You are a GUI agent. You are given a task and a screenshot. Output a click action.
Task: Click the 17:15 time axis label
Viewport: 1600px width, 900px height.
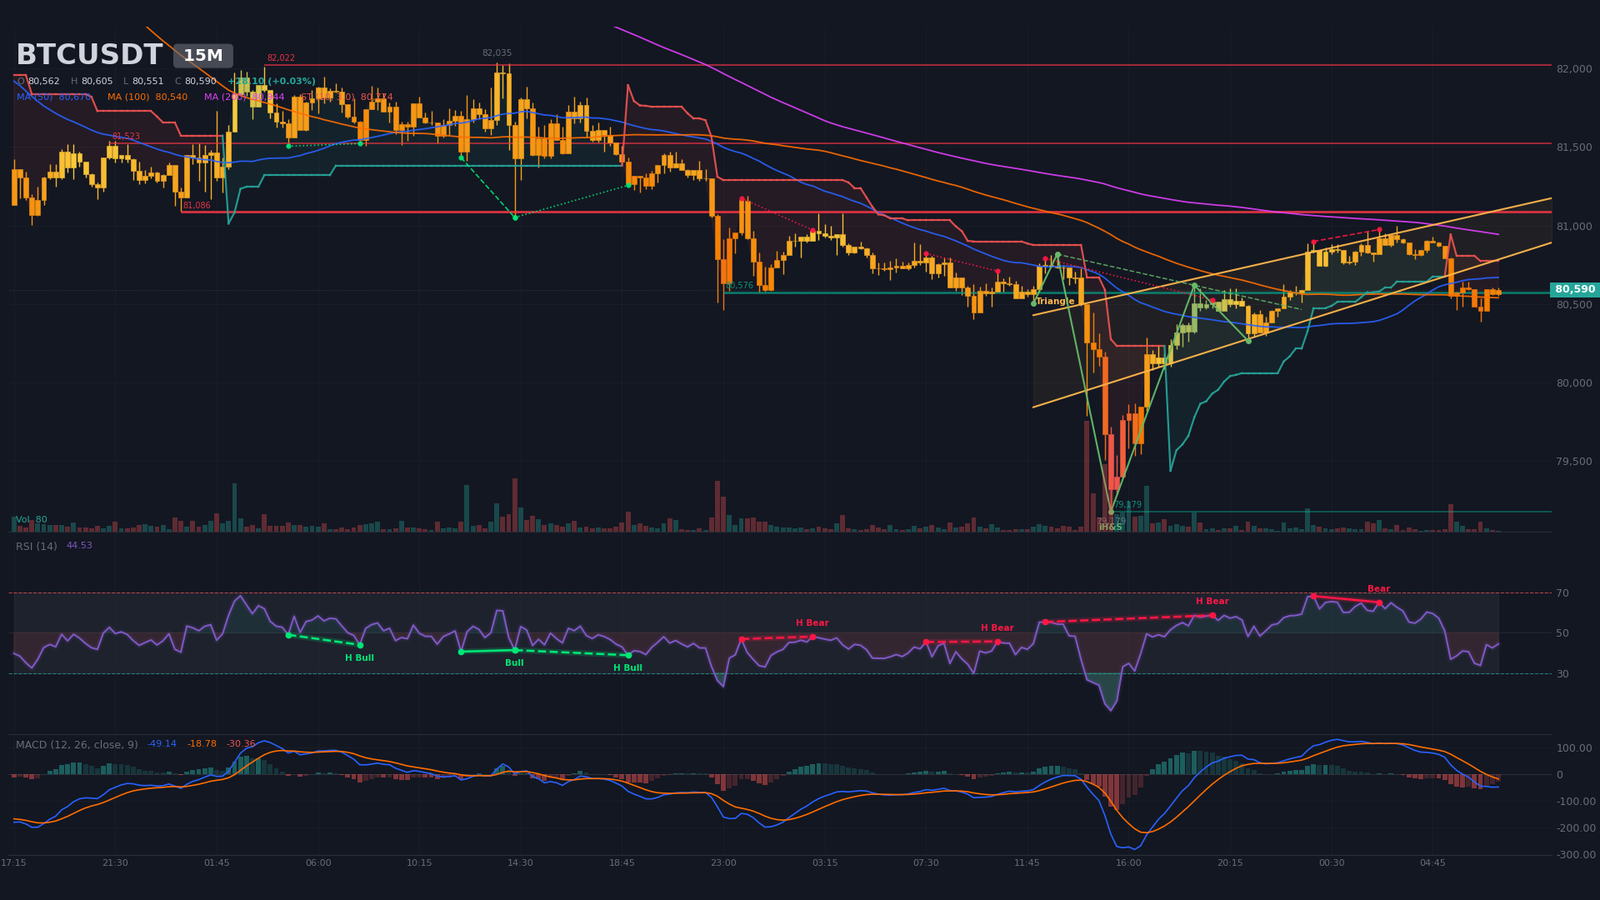[x=14, y=863]
